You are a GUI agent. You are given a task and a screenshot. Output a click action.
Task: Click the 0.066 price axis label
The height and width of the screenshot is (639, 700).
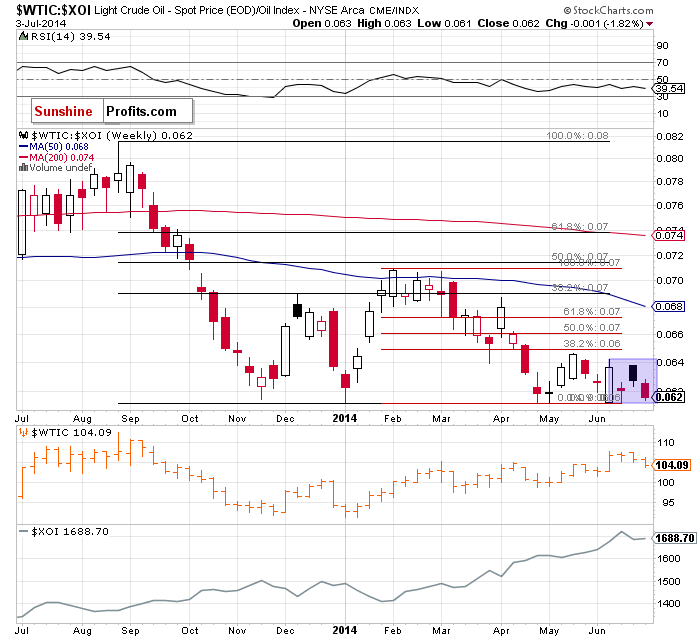(670, 334)
